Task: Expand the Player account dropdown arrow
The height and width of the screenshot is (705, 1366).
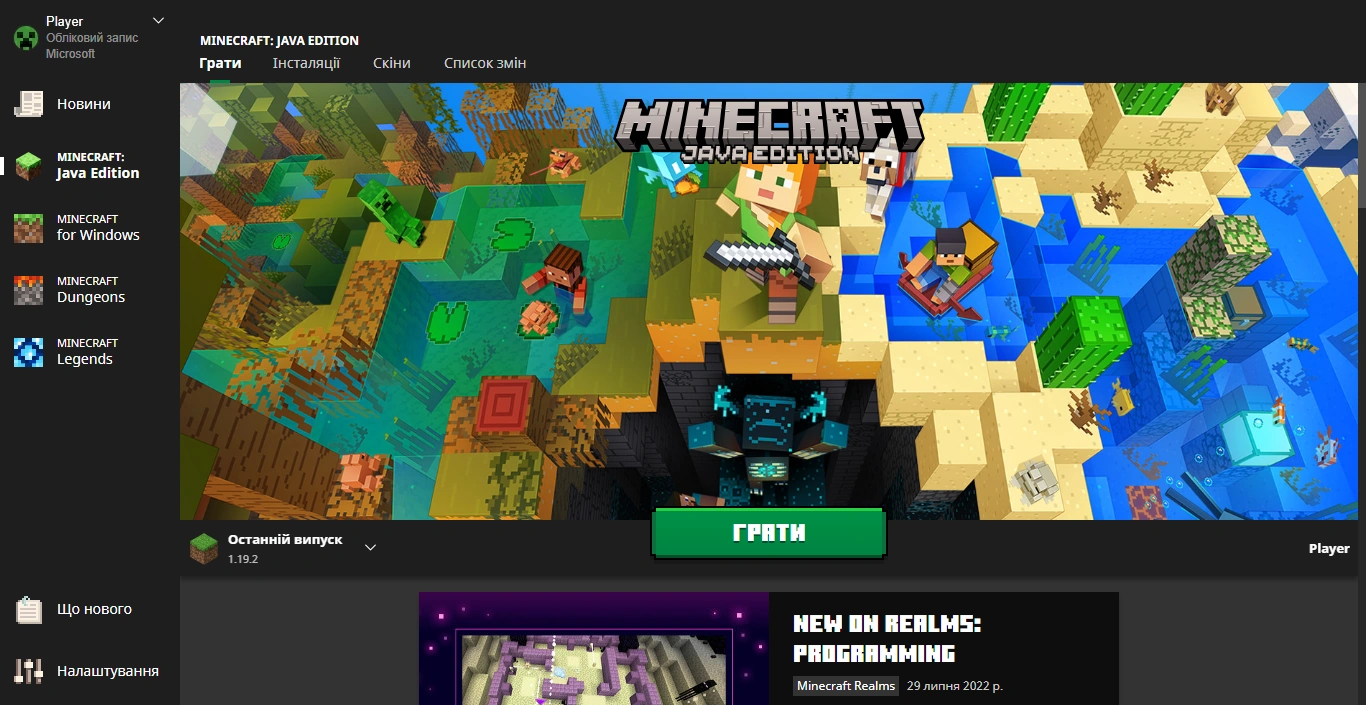Action: tap(158, 21)
